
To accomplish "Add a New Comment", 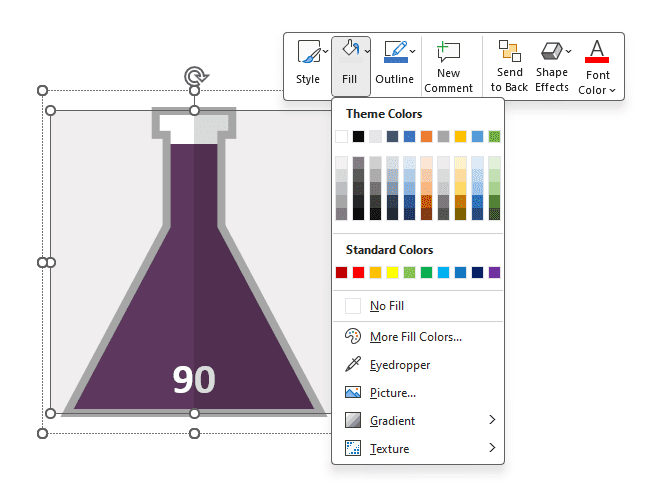I will (448, 67).
